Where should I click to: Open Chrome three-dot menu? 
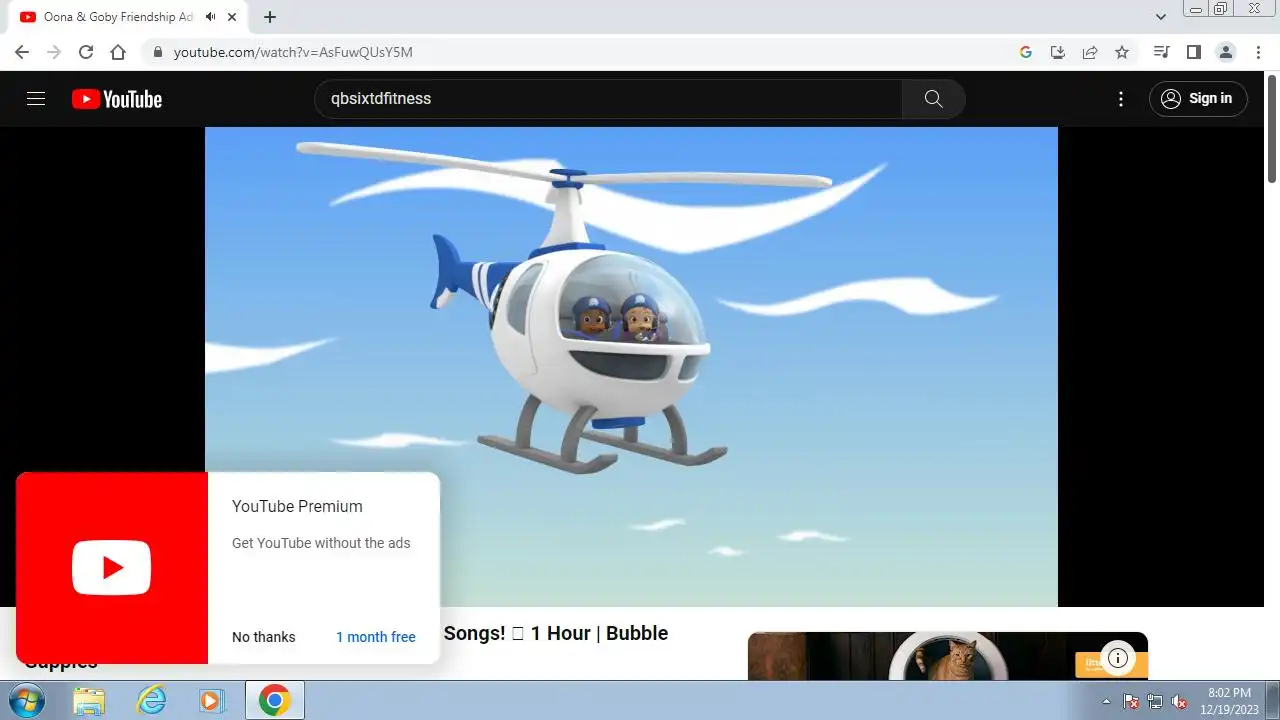coord(1258,52)
